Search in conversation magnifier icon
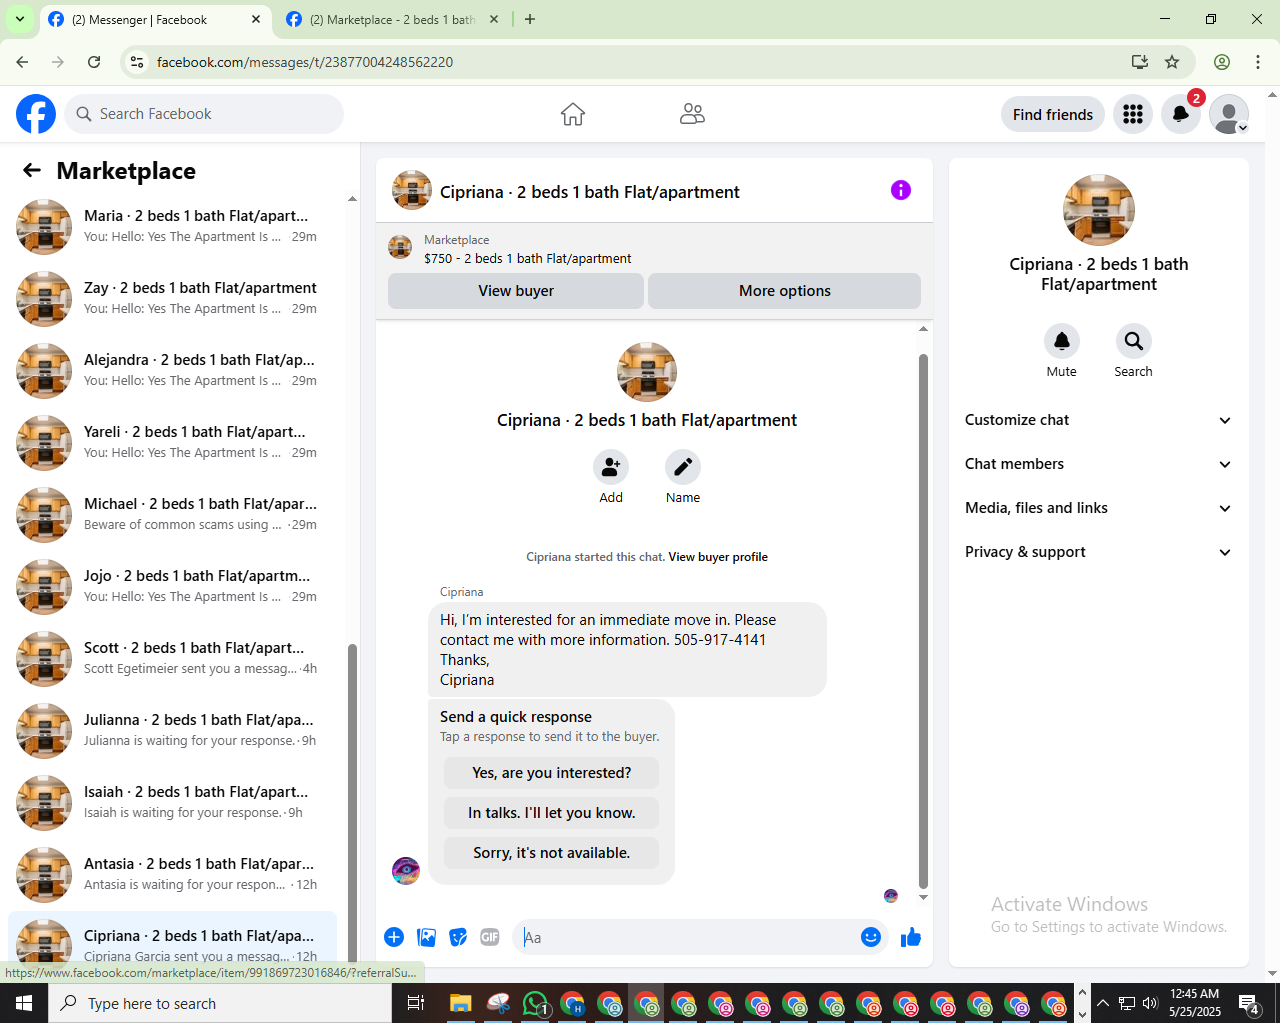 tap(1134, 341)
